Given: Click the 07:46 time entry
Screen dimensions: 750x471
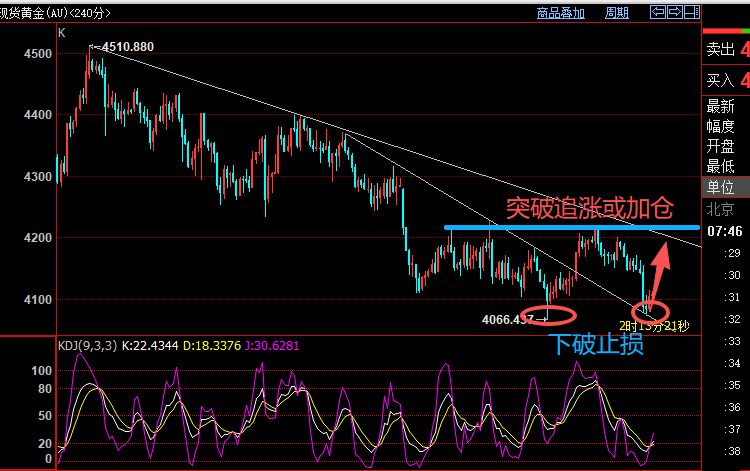Looking at the screenshot, I should [725, 231].
